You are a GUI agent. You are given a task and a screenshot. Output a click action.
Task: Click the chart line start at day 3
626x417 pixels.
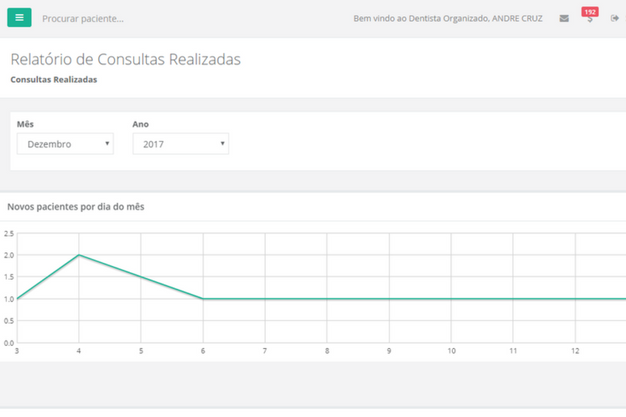[17, 299]
